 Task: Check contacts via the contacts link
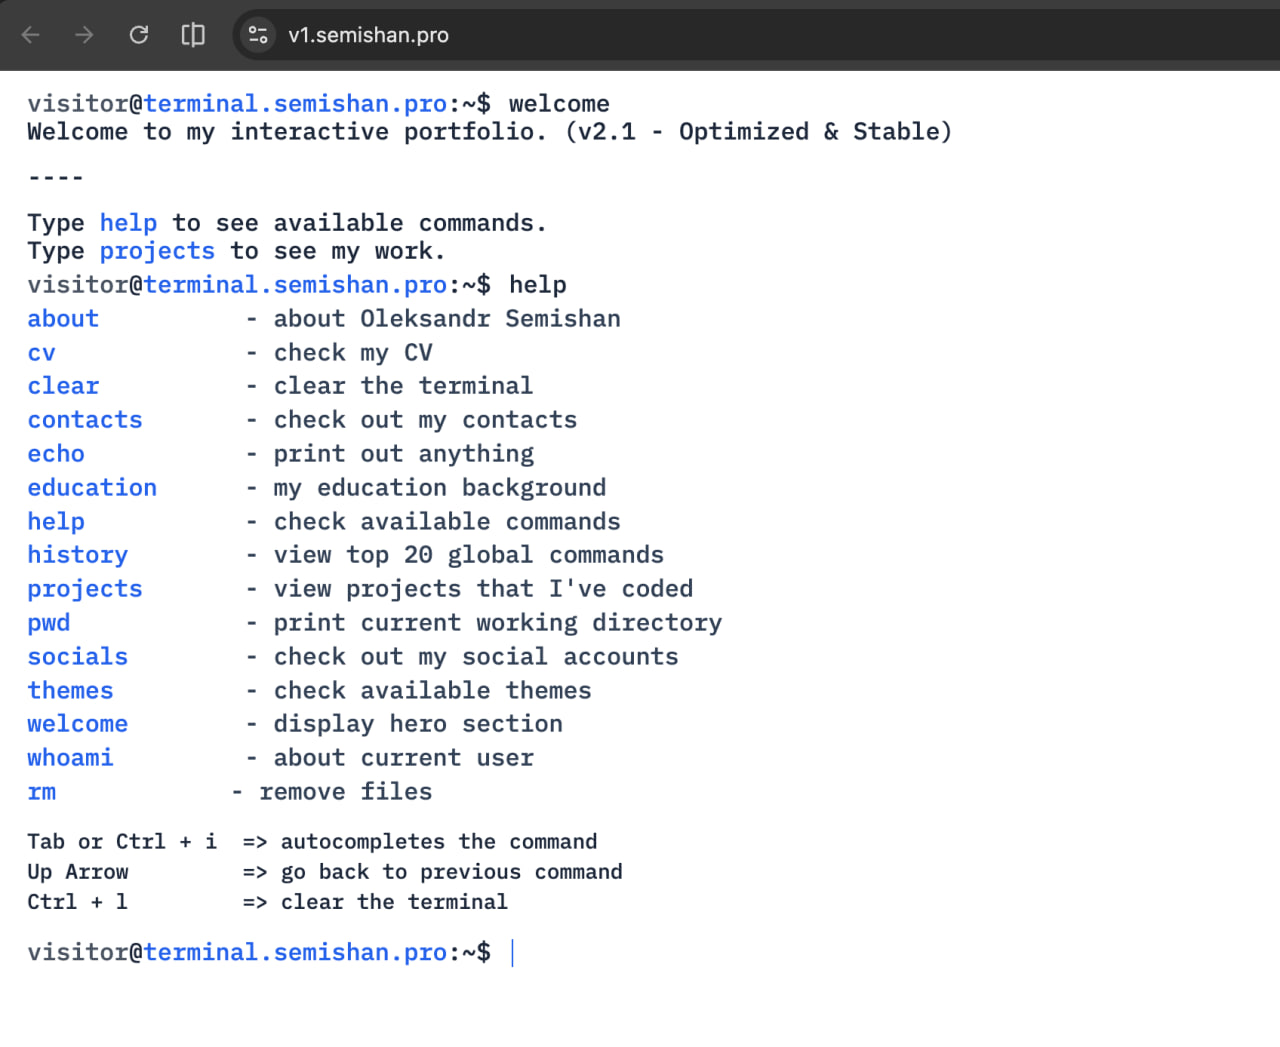pos(84,419)
